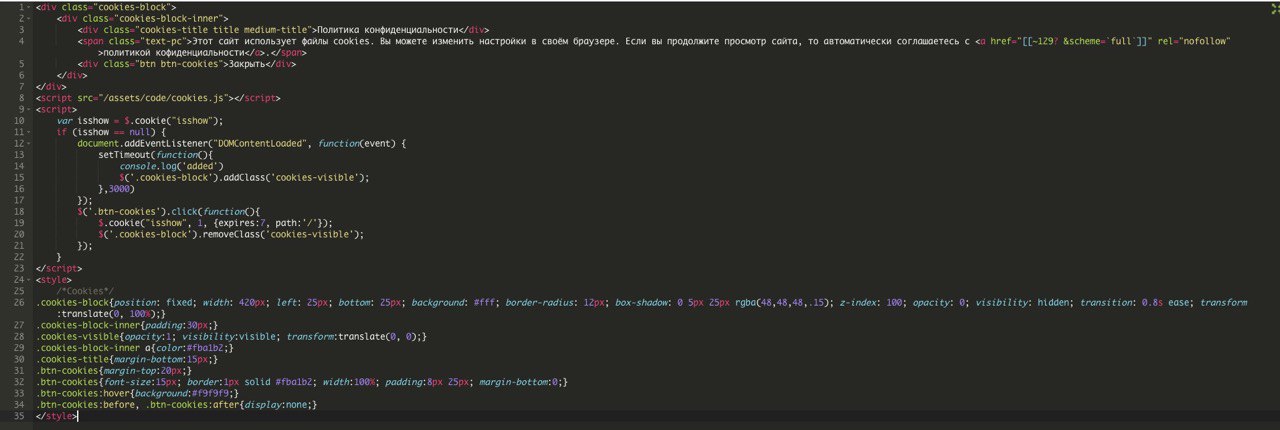Click the closing "</script>" tag on line 23

(59, 268)
